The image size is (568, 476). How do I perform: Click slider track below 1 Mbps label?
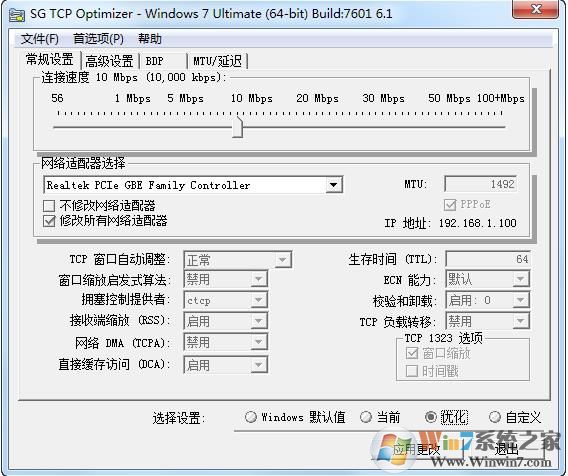click(x=133, y=127)
